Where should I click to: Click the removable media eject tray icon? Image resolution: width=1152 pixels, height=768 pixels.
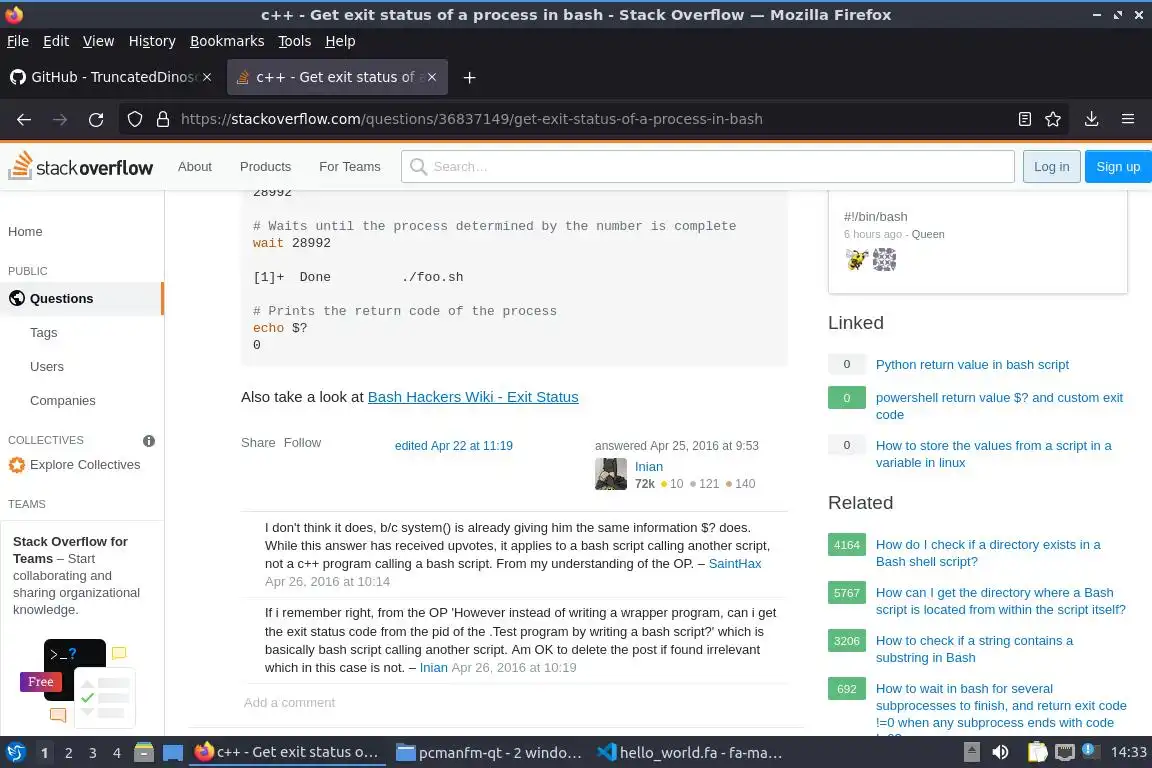972,752
